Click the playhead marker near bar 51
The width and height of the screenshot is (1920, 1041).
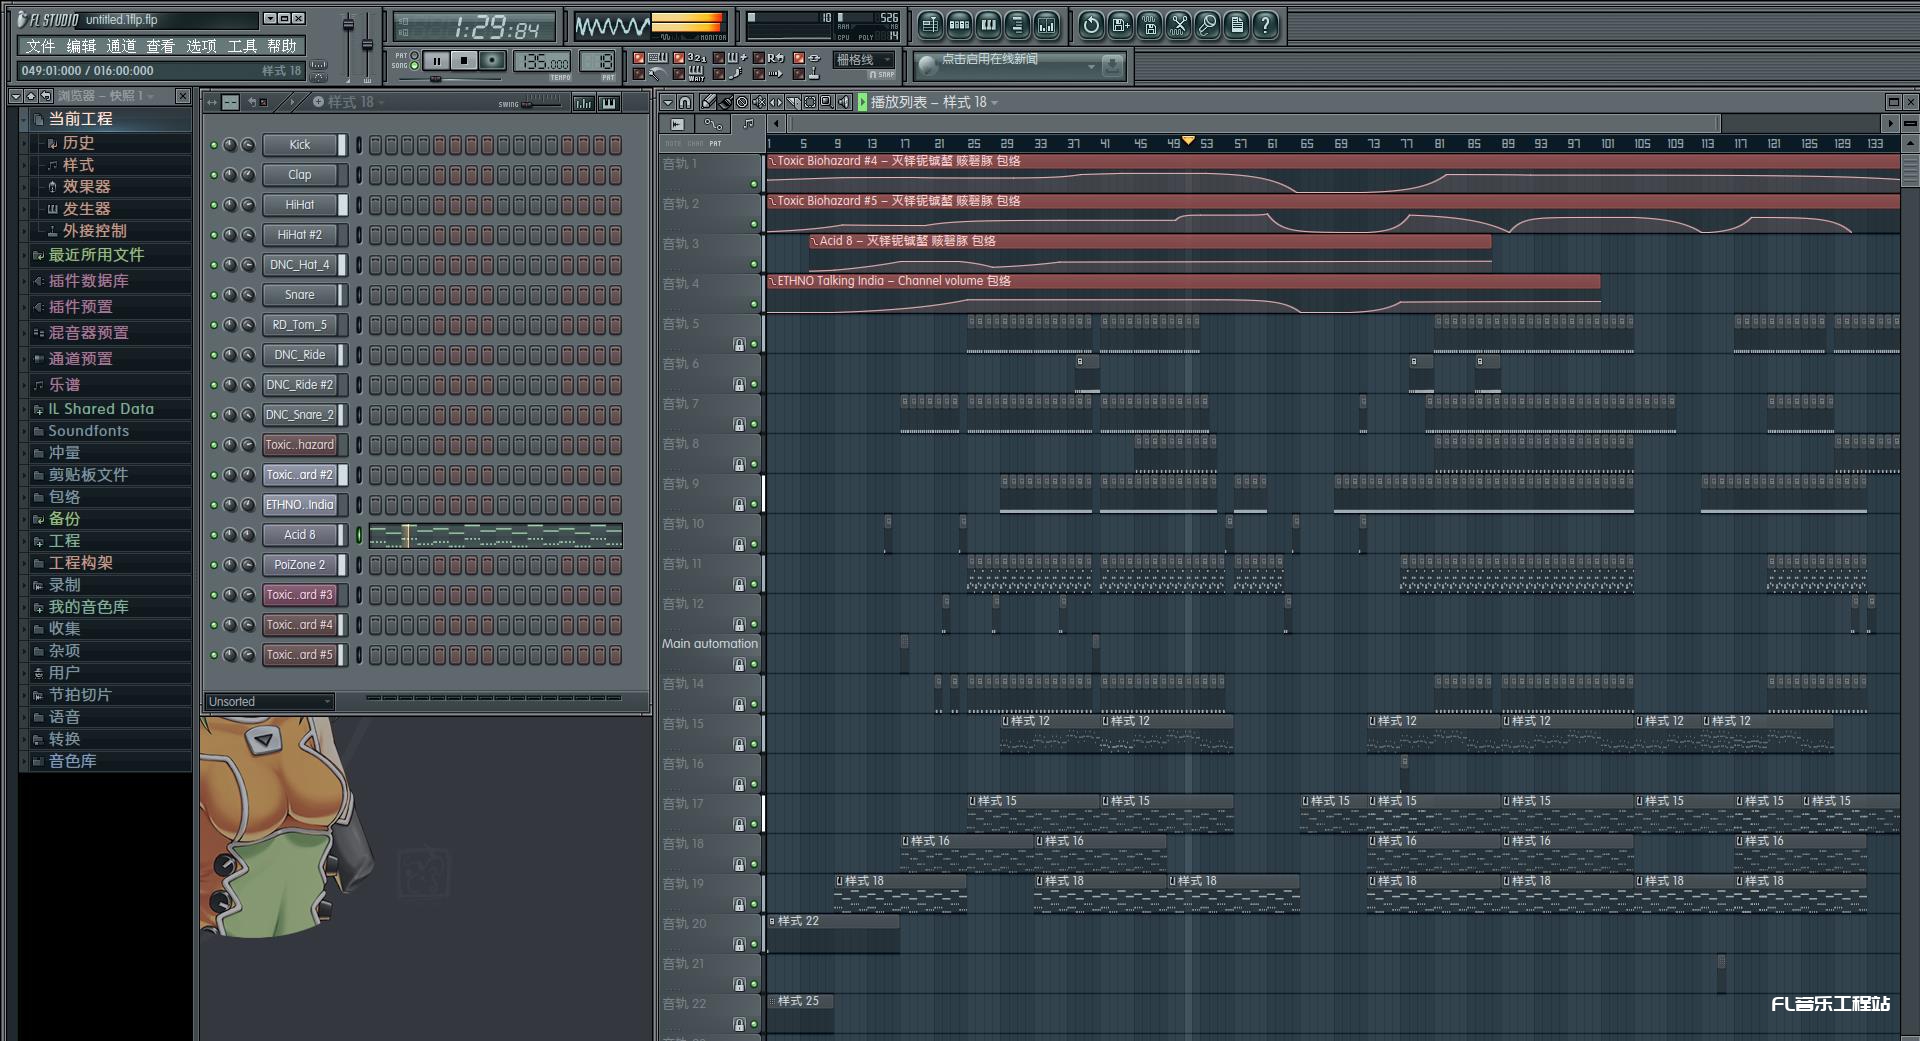(1188, 141)
